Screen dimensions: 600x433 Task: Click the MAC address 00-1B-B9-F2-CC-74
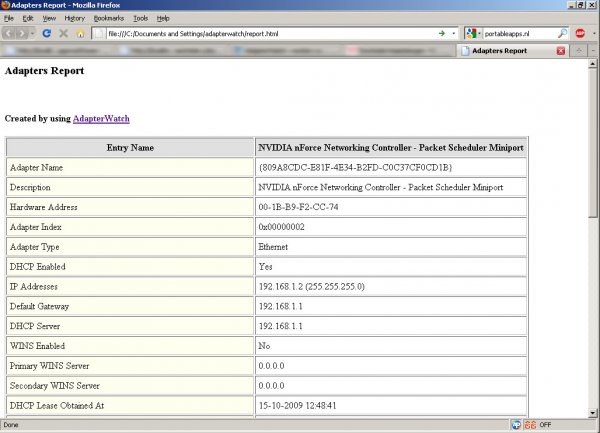pyautogui.click(x=298, y=207)
